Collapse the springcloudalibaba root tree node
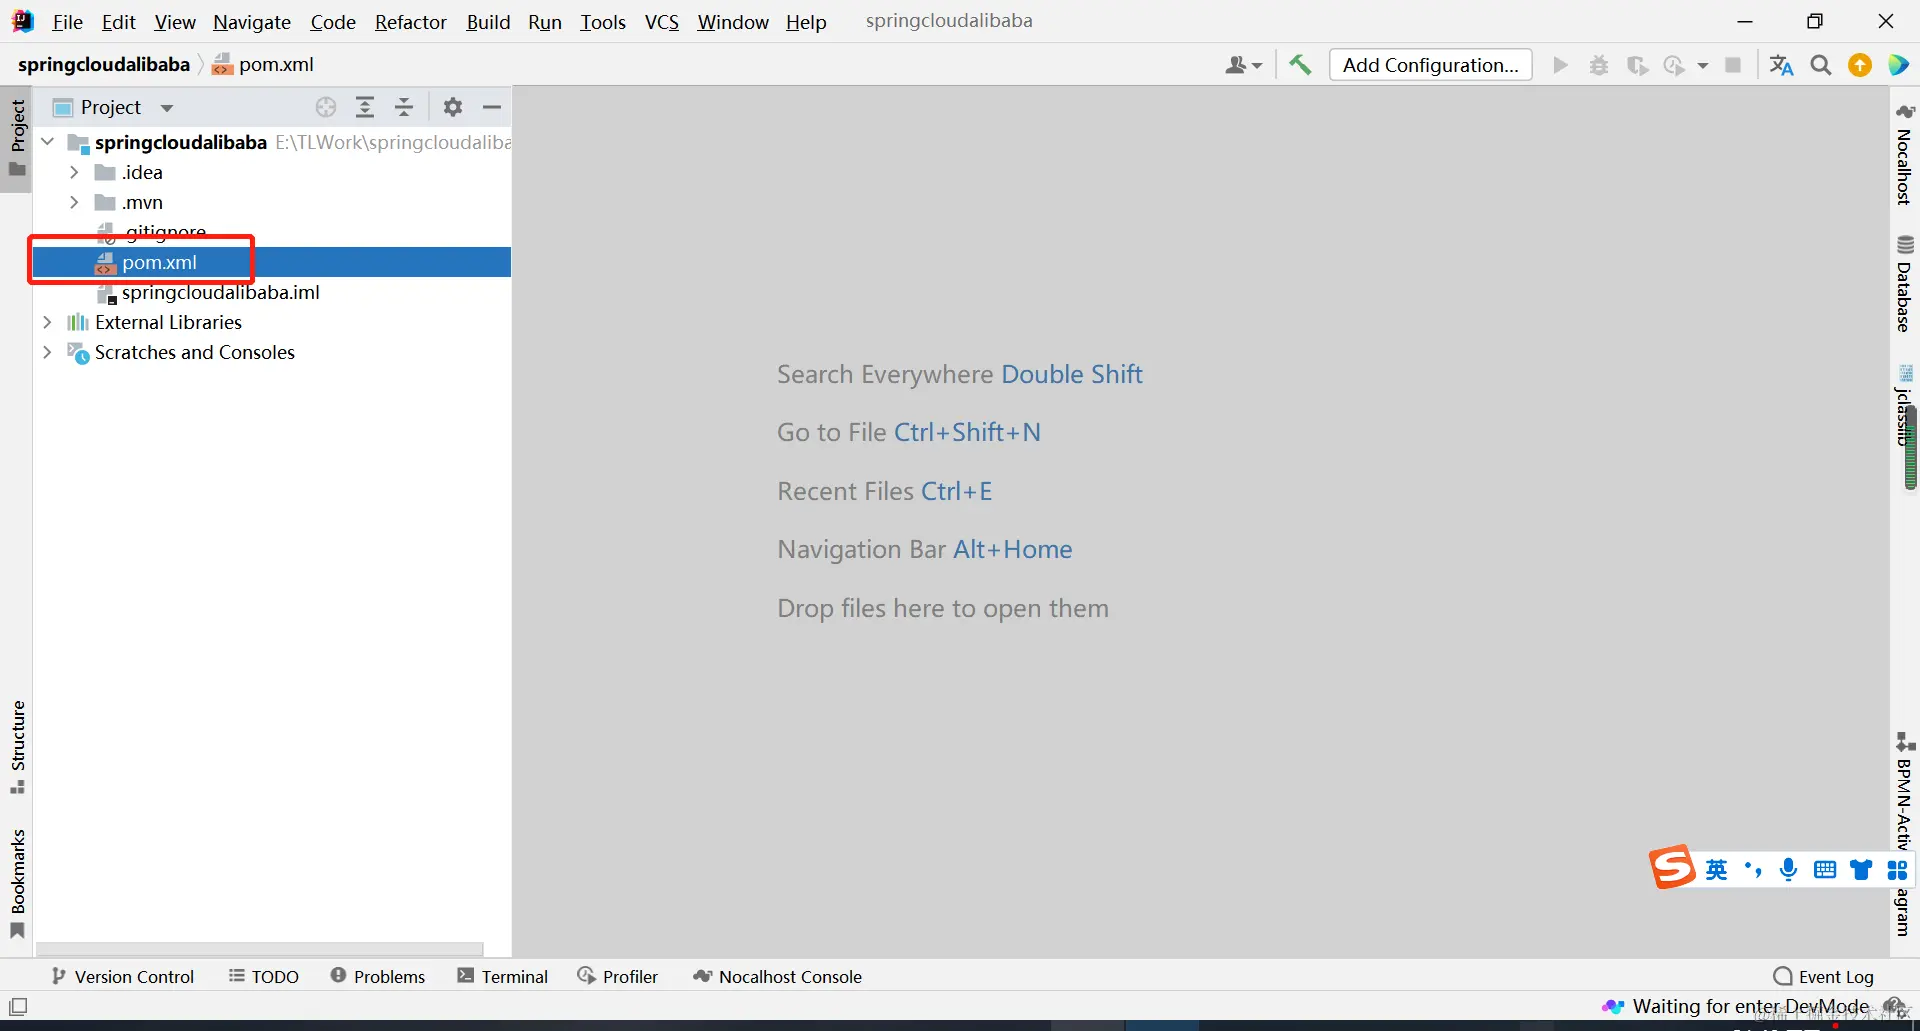This screenshot has width=1920, height=1031. point(47,142)
